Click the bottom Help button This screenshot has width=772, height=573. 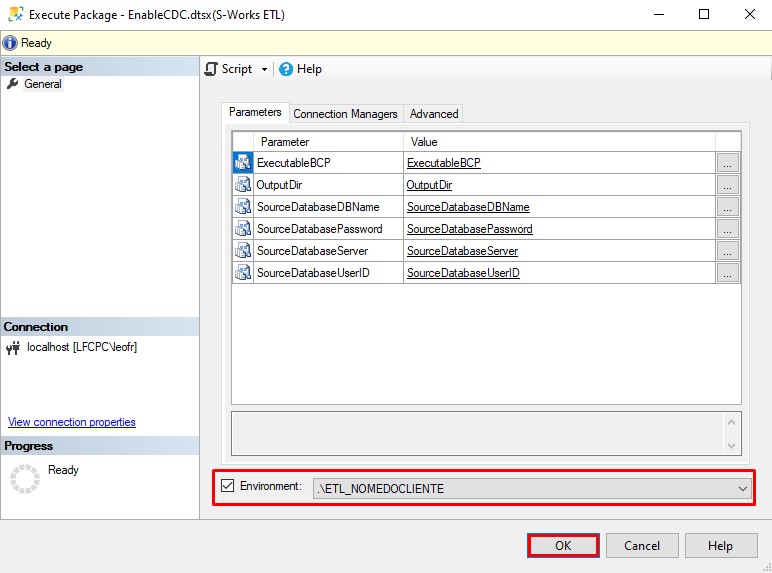(x=721, y=545)
